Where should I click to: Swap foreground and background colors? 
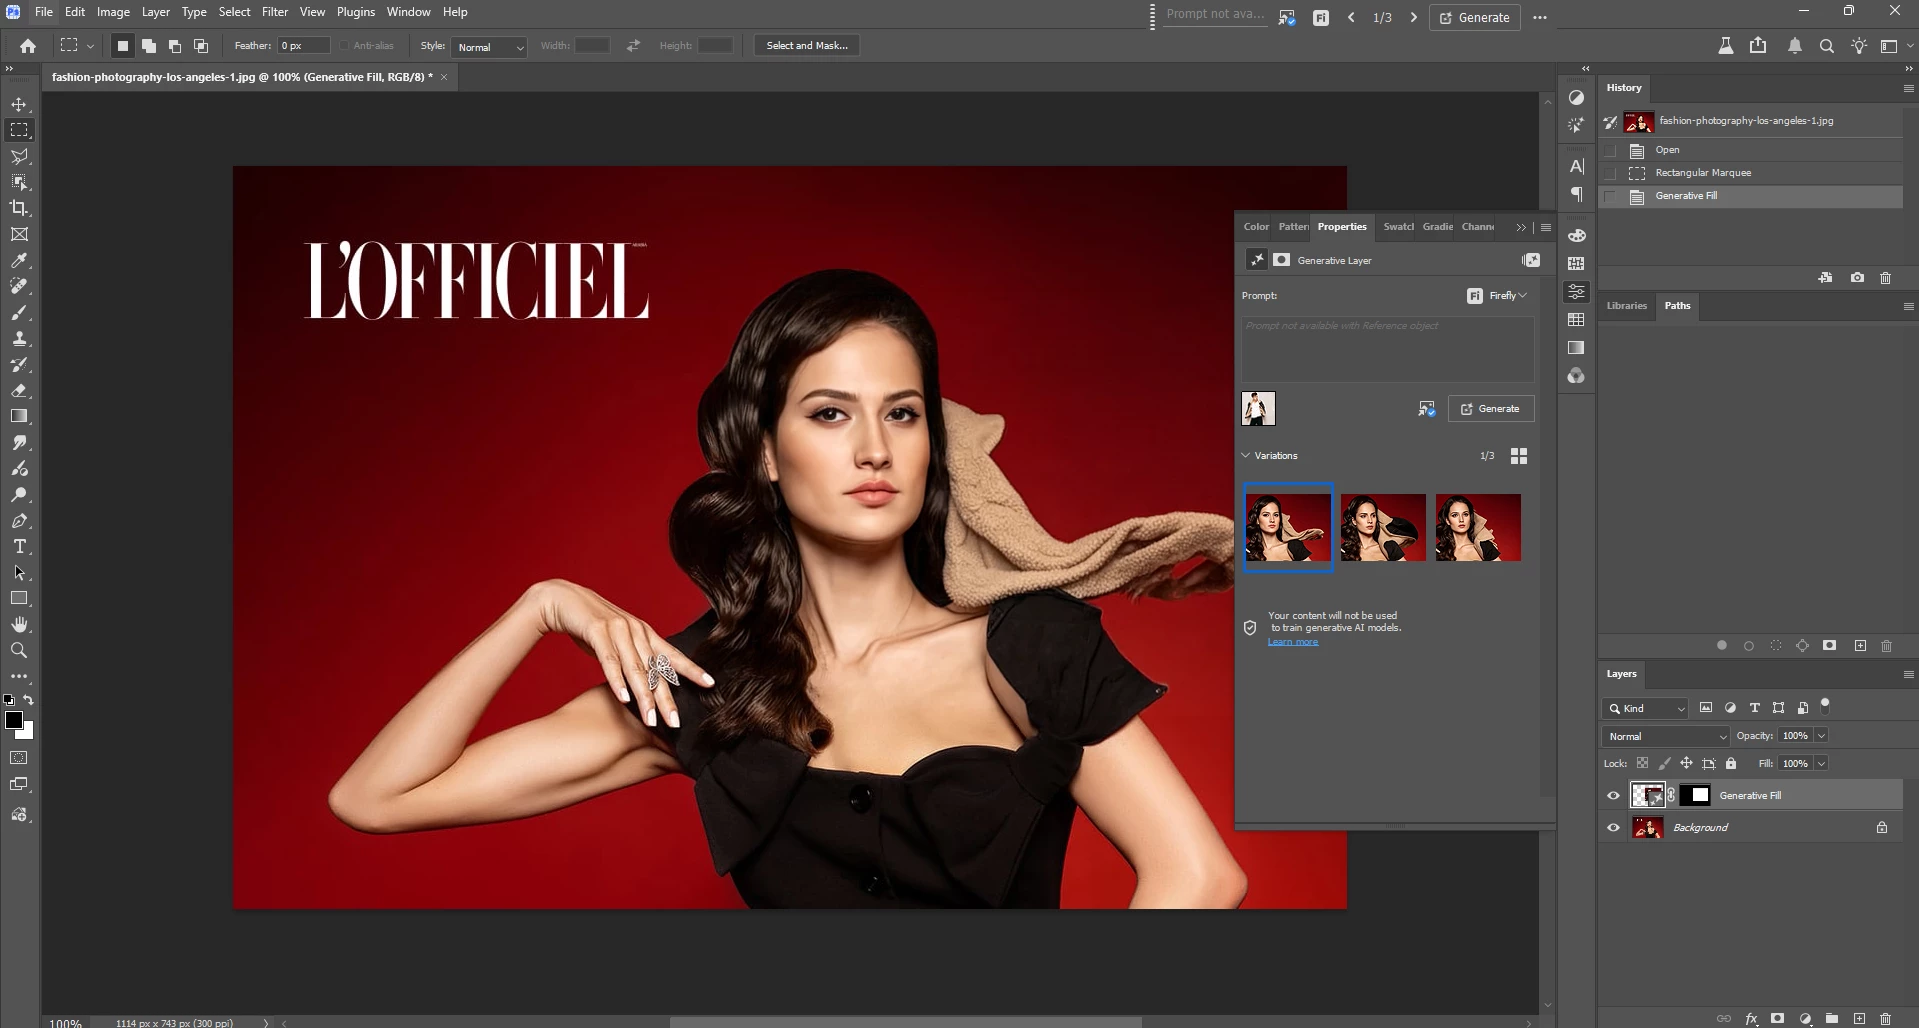pos(29,700)
